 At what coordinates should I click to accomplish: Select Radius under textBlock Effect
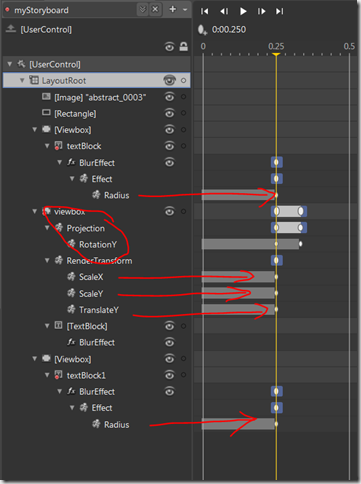pos(97,195)
